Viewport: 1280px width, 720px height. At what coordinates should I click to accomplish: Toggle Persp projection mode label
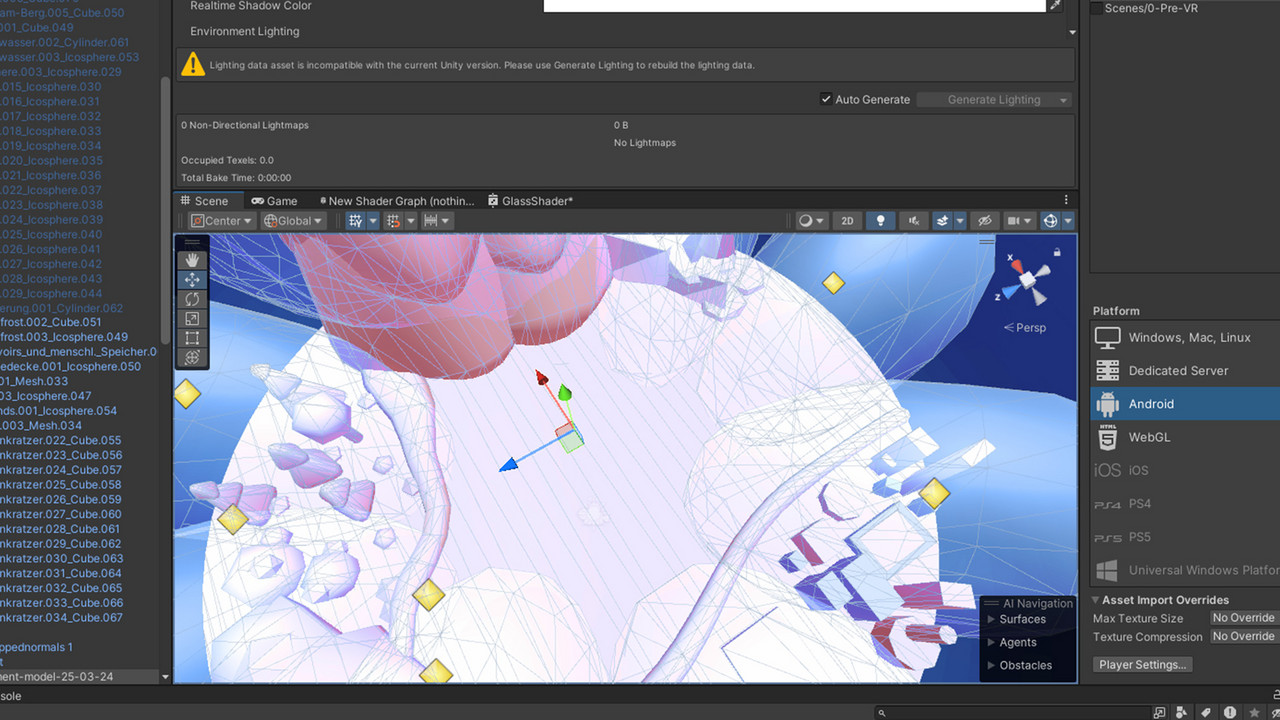[1025, 328]
